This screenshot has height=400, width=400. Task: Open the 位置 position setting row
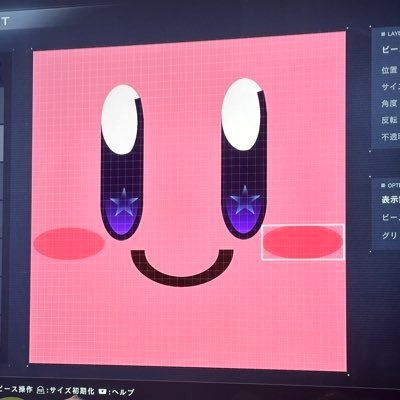click(389, 70)
